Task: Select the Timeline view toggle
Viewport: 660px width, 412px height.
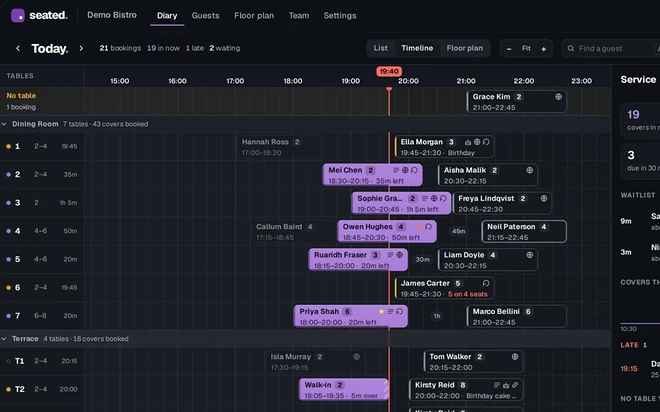Action: click(x=417, y=48)
